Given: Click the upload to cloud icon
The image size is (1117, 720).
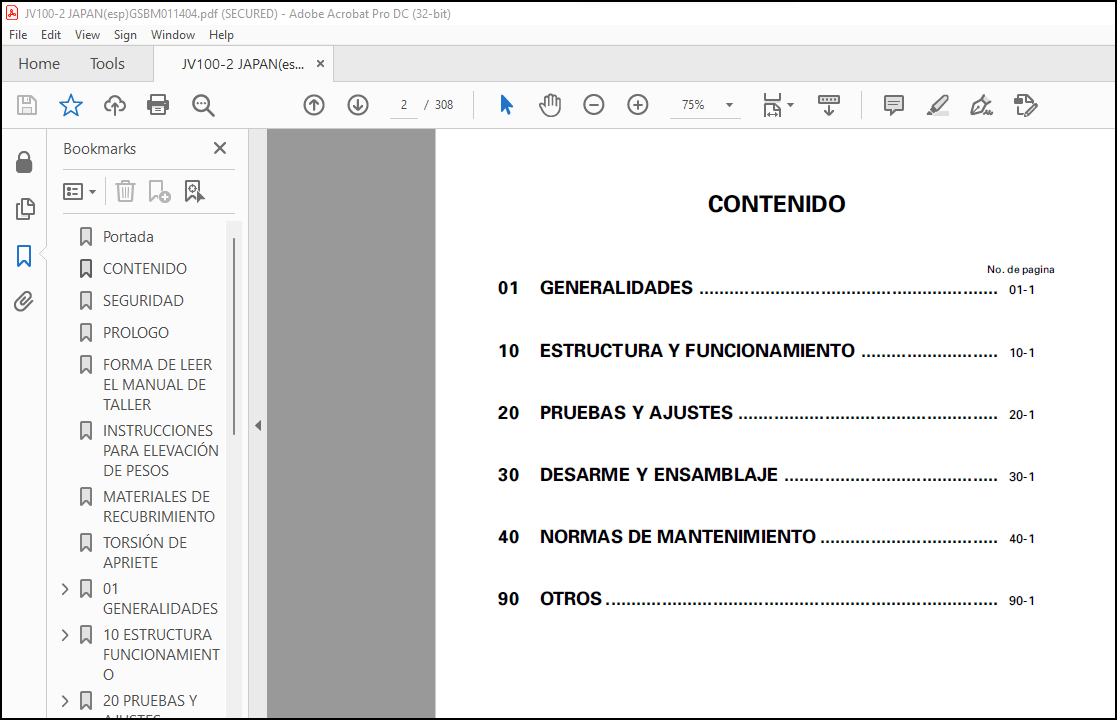Looking at the screenshot, I should pos(115,105).
